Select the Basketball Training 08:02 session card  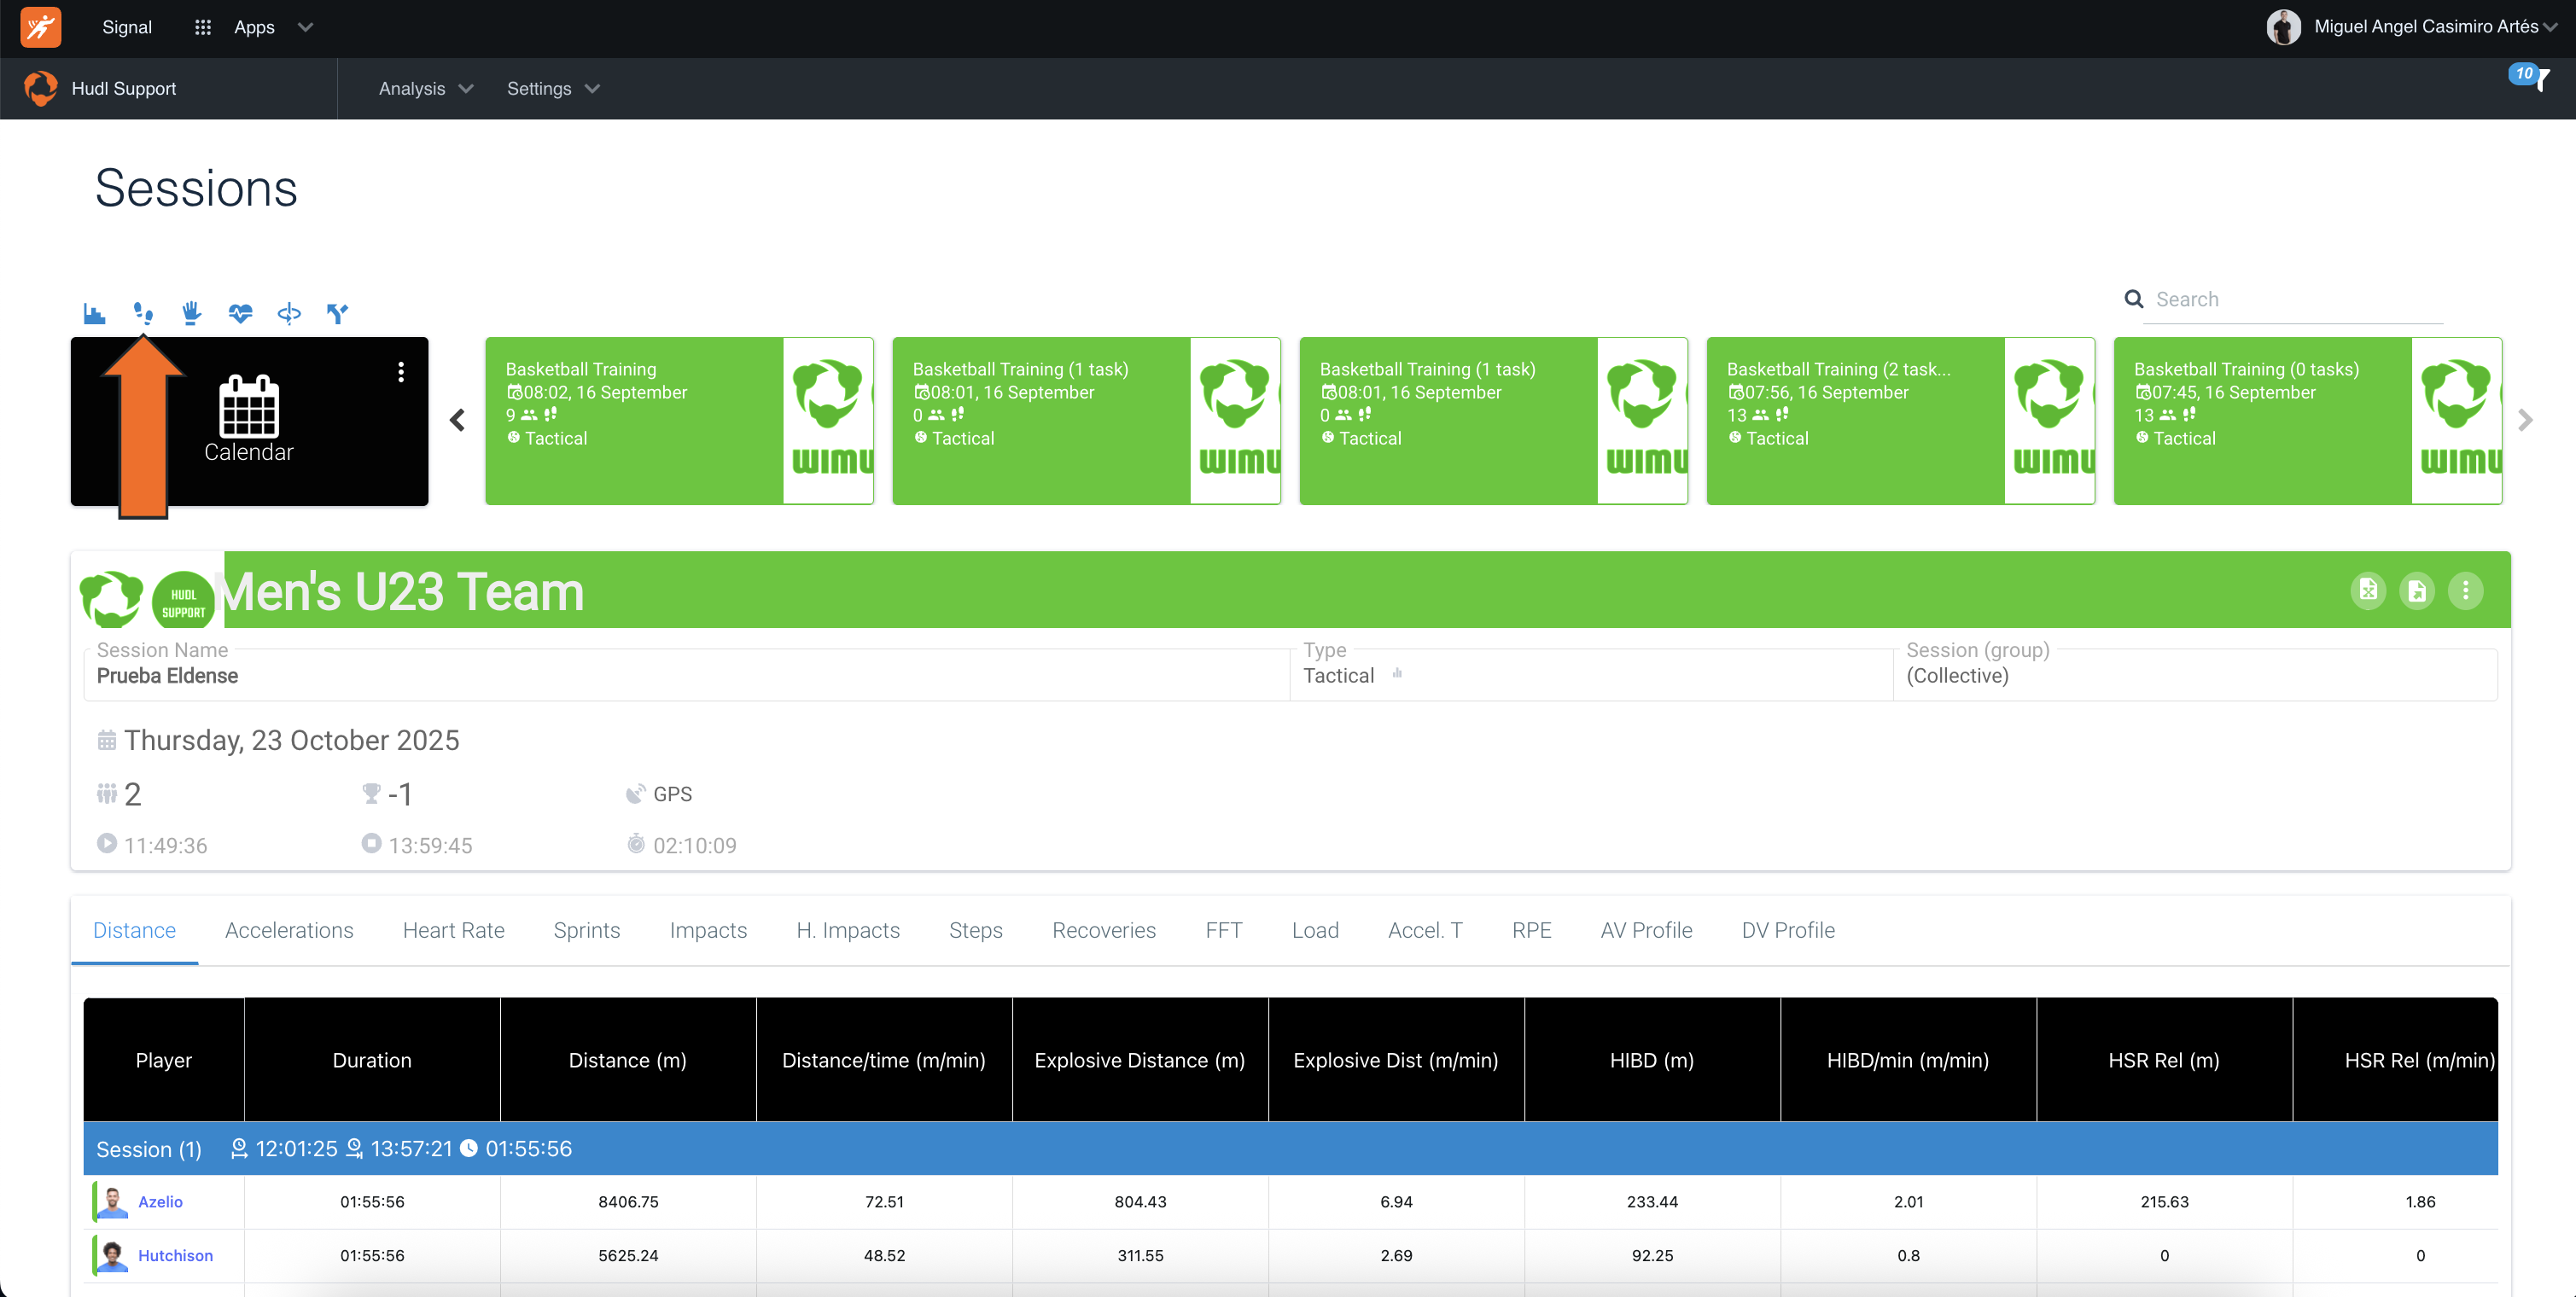[679, 420]
